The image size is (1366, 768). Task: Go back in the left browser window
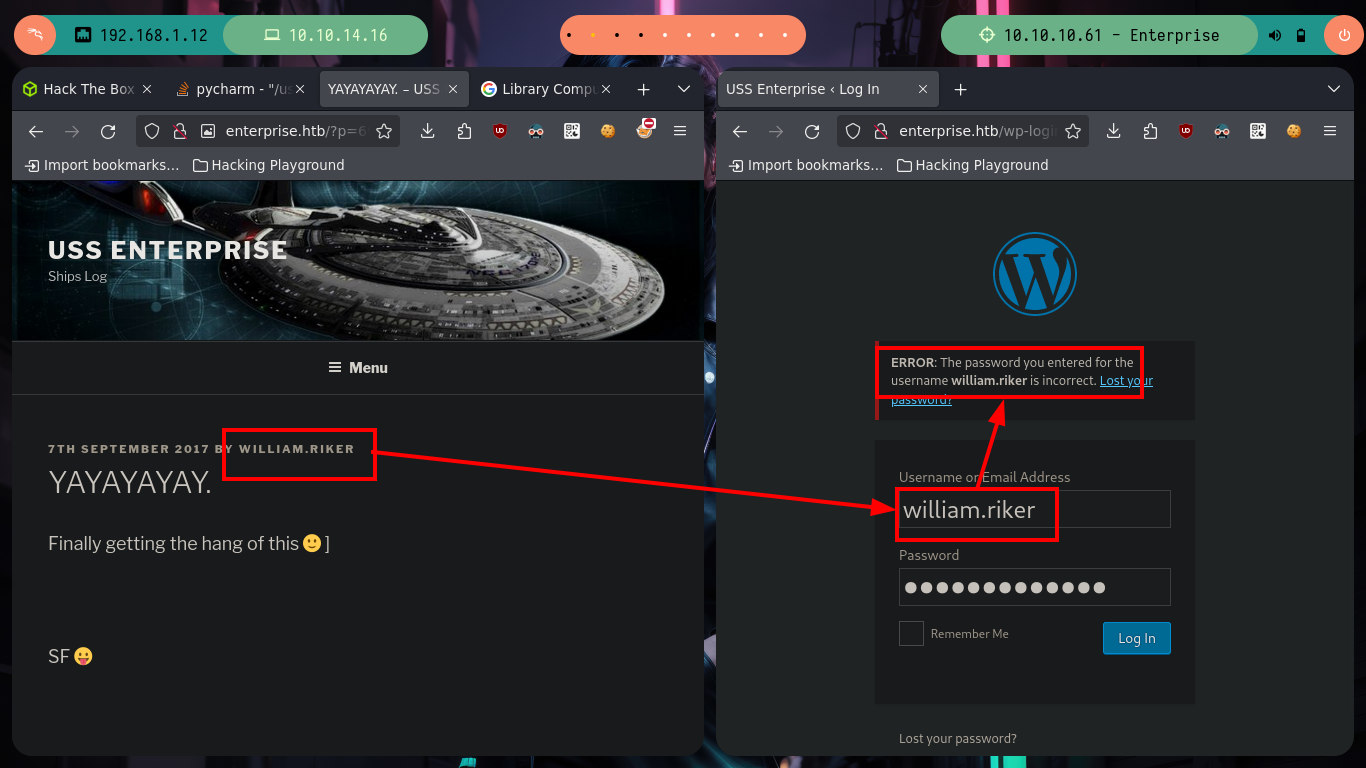(x=36, y=131)
